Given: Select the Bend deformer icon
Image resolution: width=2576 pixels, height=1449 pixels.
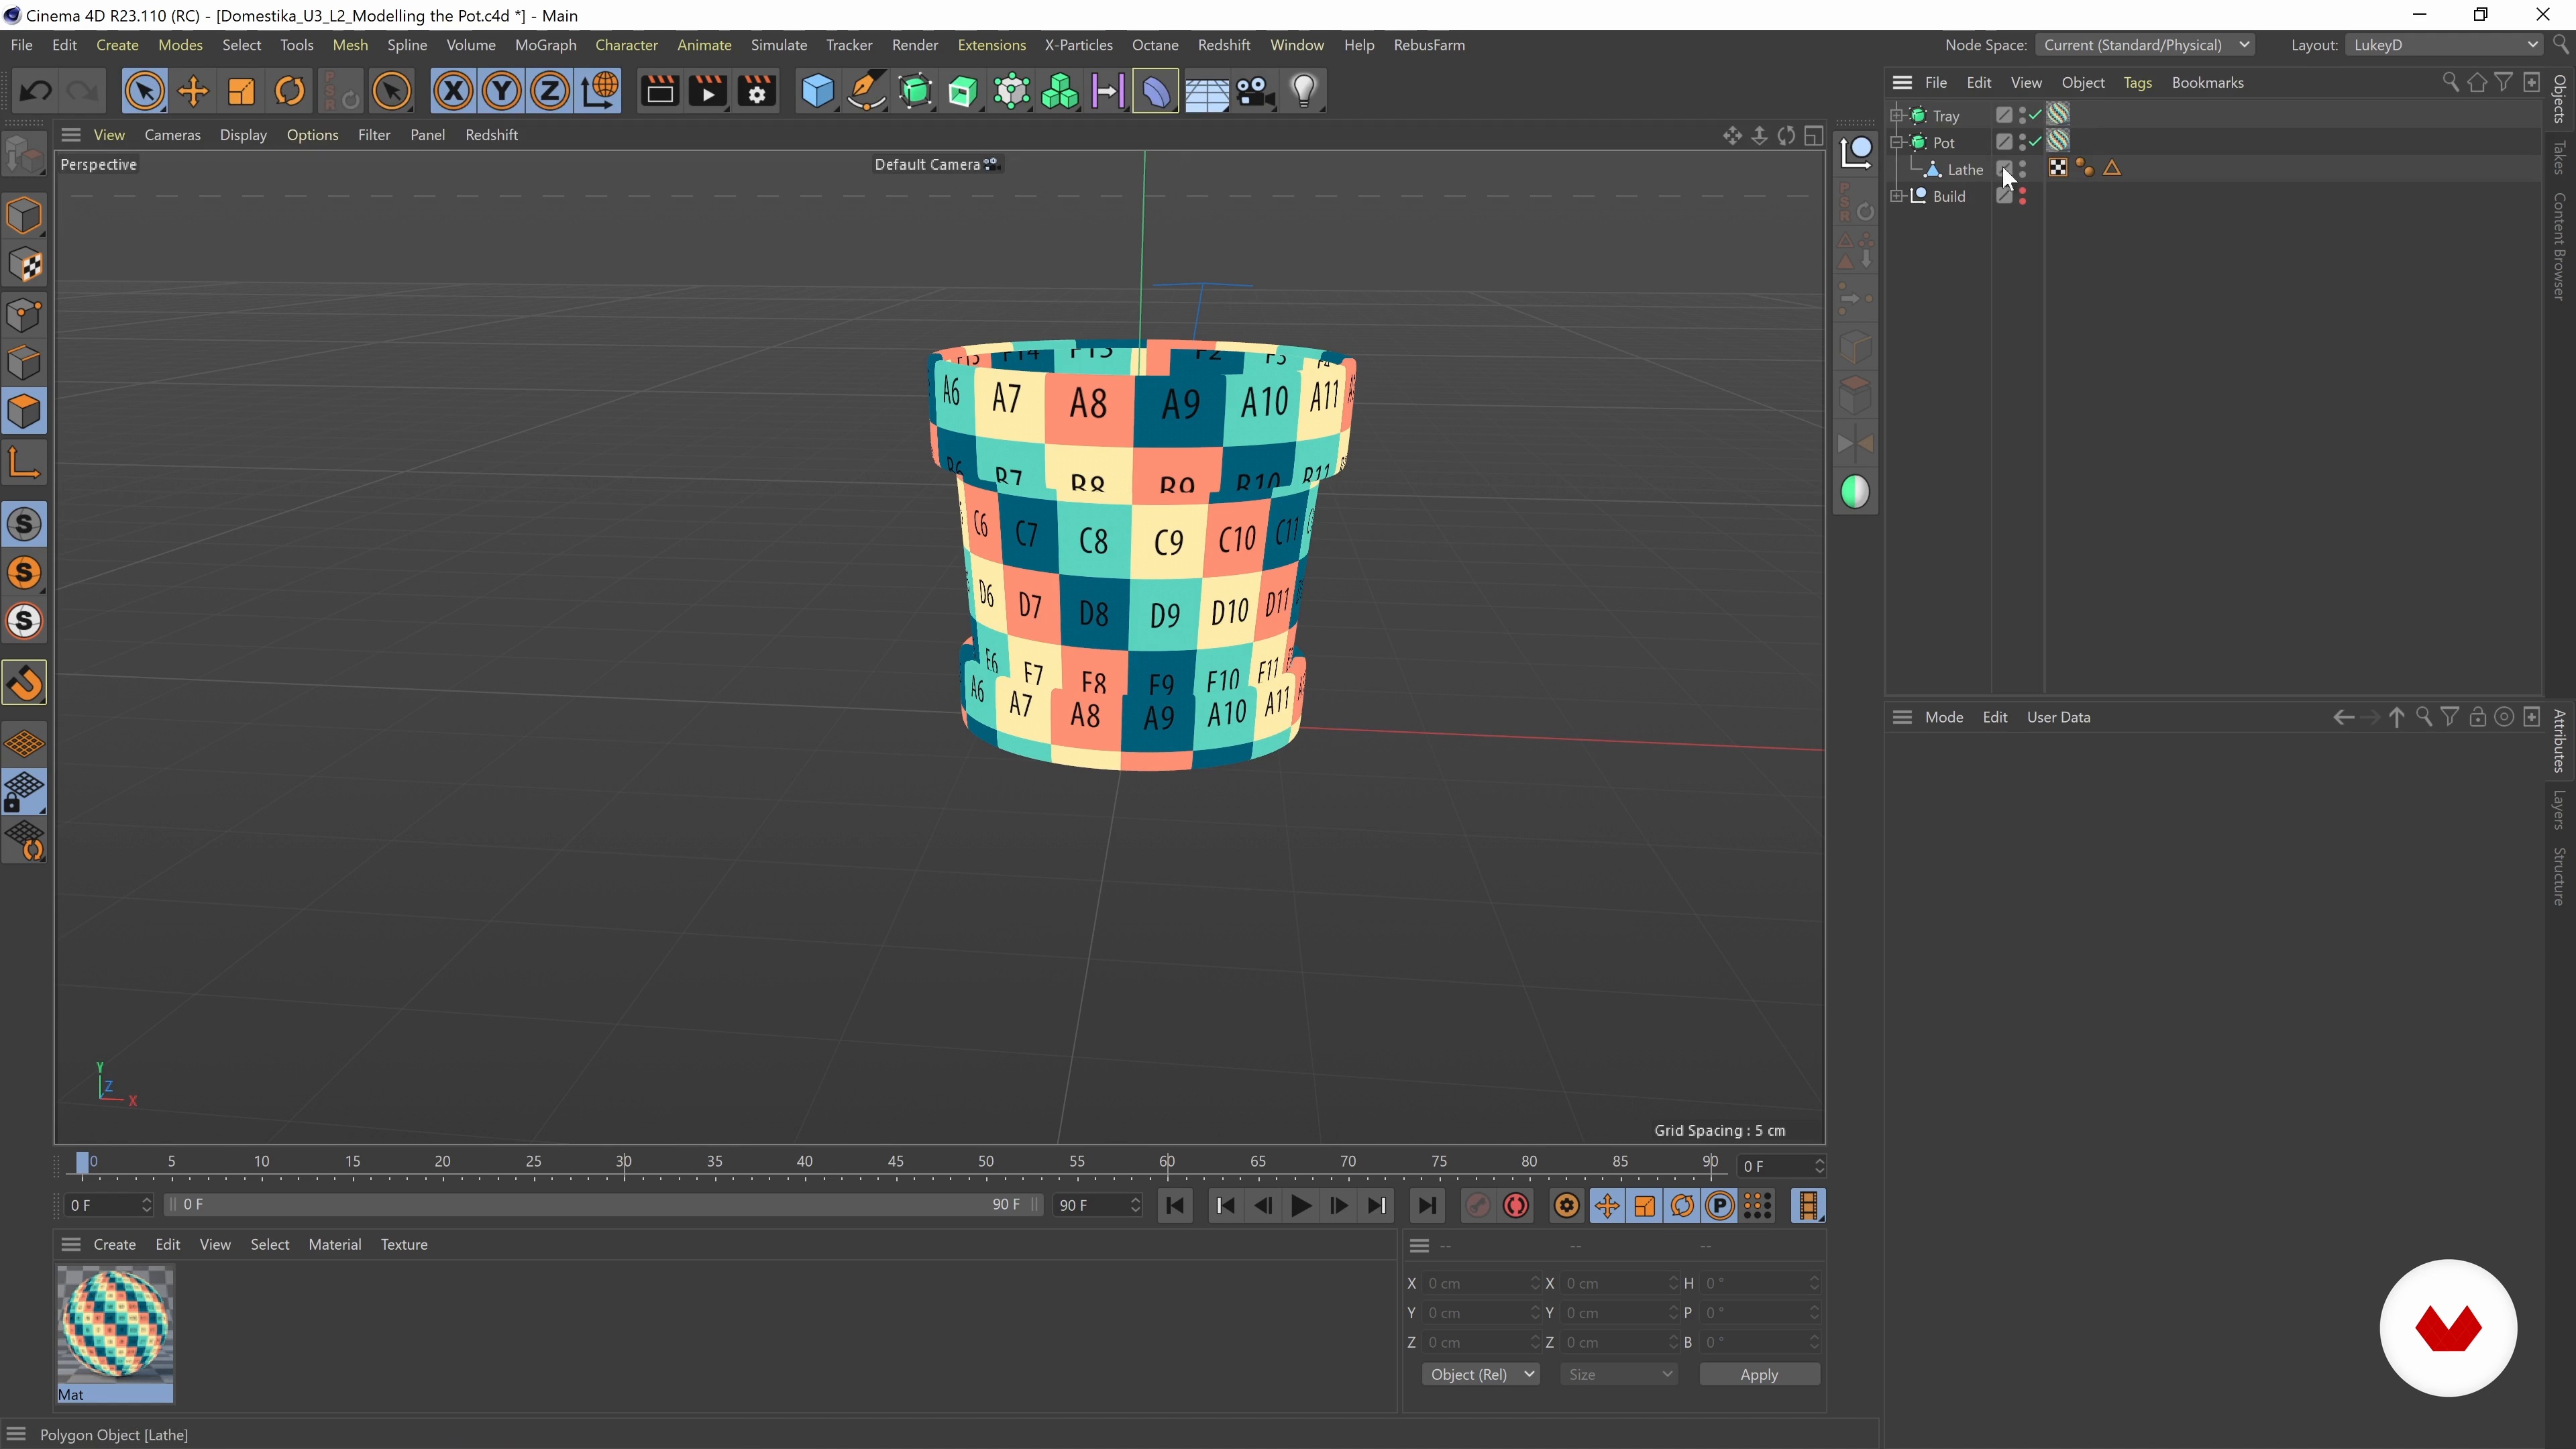Looking at the screenshot, I should pos(1156,92).
